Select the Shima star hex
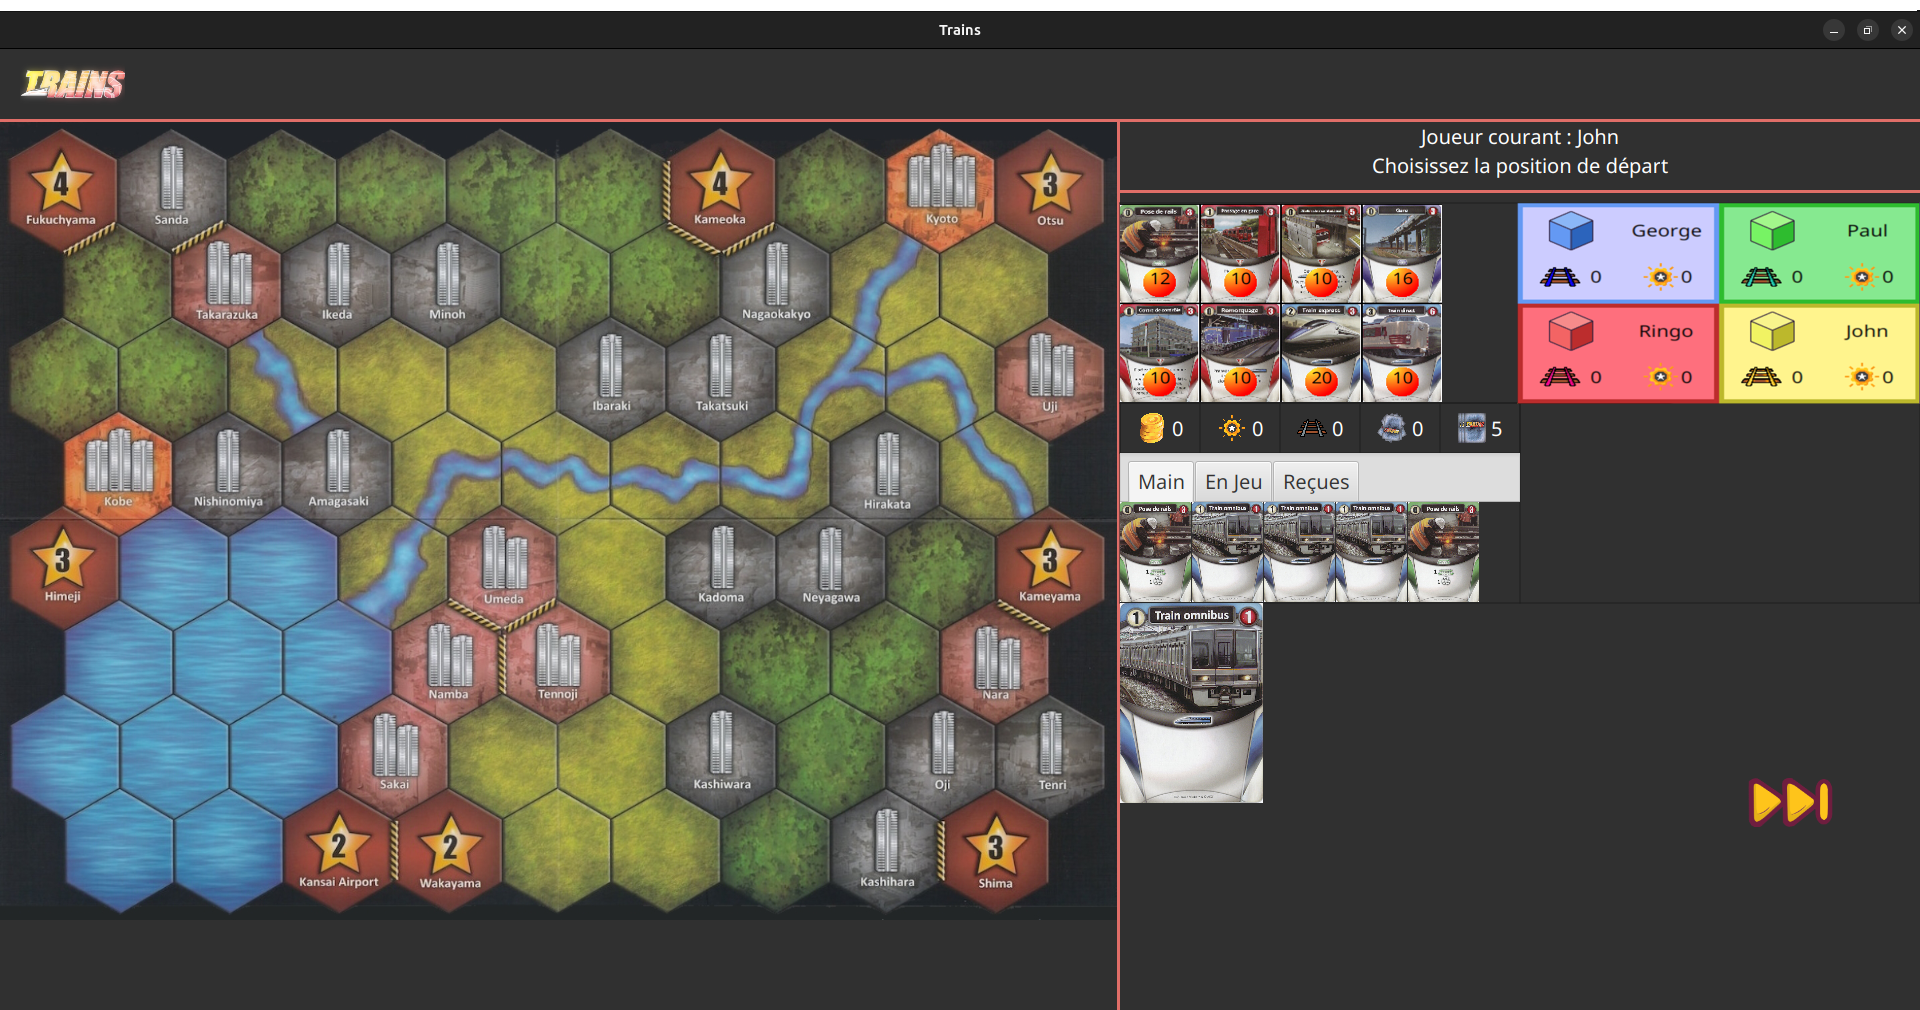The height and width of the screenshot is (1010, 1920). point(996,850)
